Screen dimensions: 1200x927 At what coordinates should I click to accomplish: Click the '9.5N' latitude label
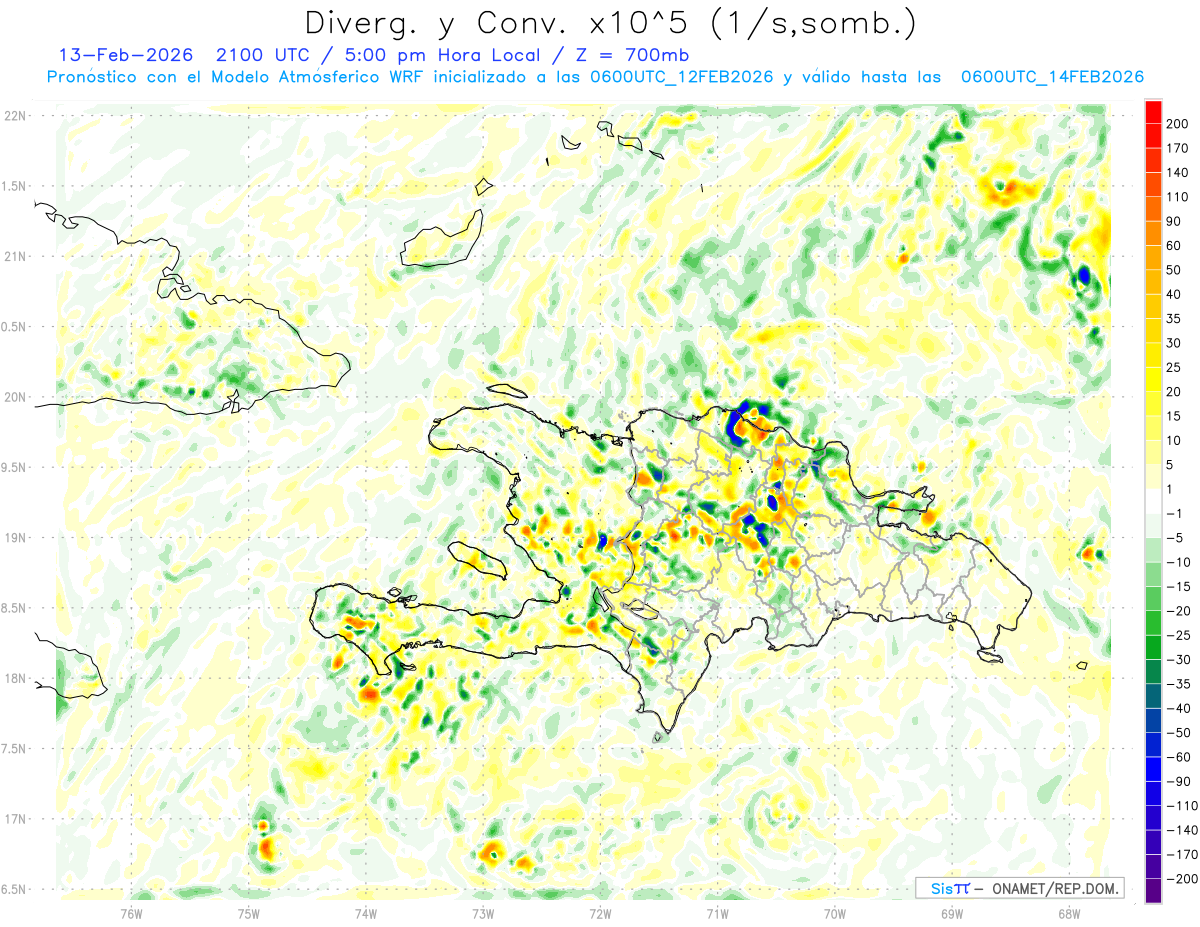tap(14, 467)
